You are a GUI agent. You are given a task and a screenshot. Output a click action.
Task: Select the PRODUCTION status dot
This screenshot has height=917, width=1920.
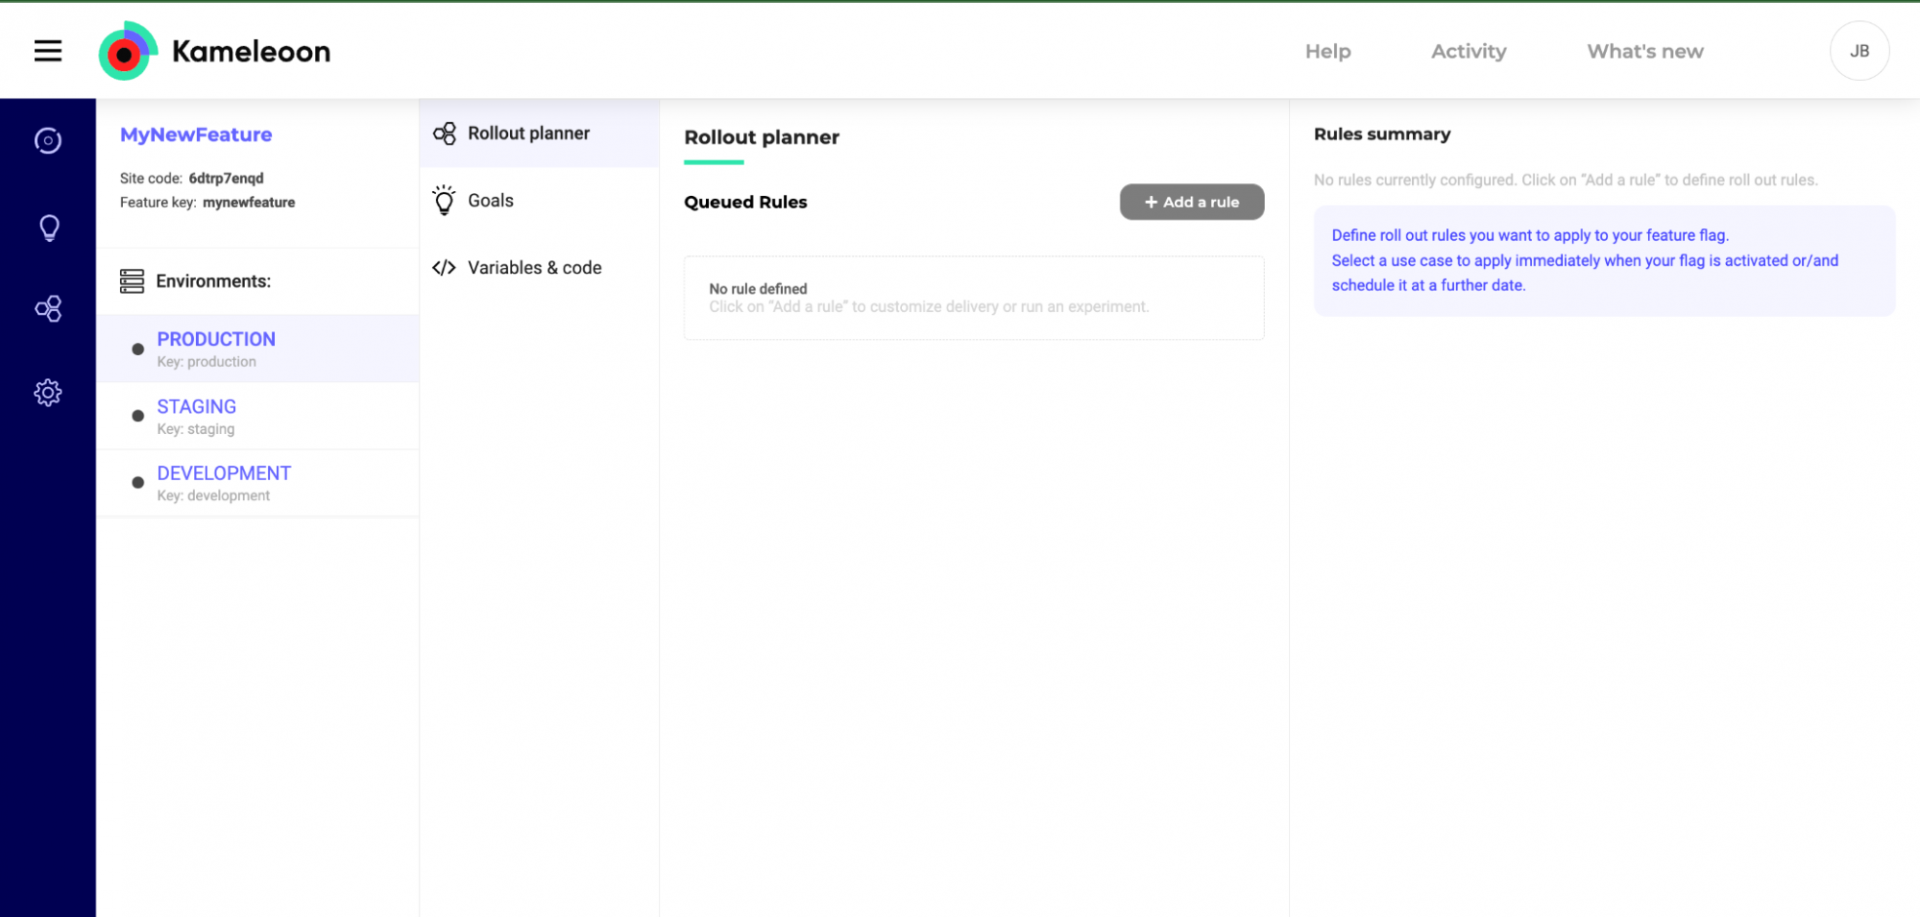[x=138, y=349]
